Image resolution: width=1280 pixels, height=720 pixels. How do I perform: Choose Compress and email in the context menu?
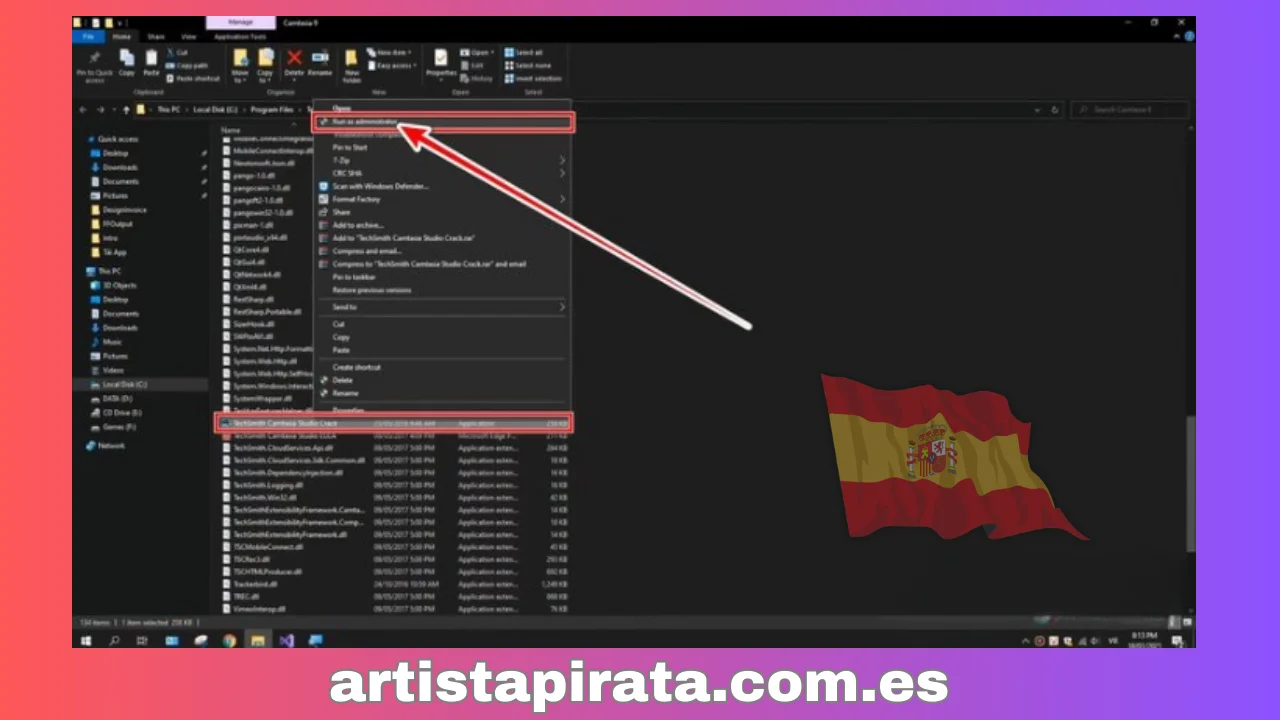443,251
